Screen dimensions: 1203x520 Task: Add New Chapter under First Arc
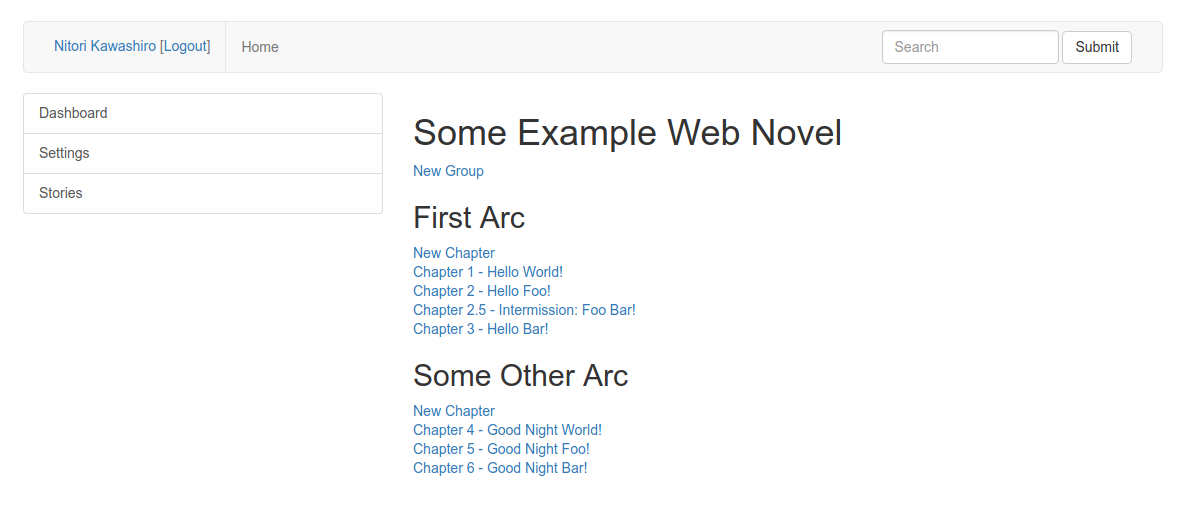[454, 253]
